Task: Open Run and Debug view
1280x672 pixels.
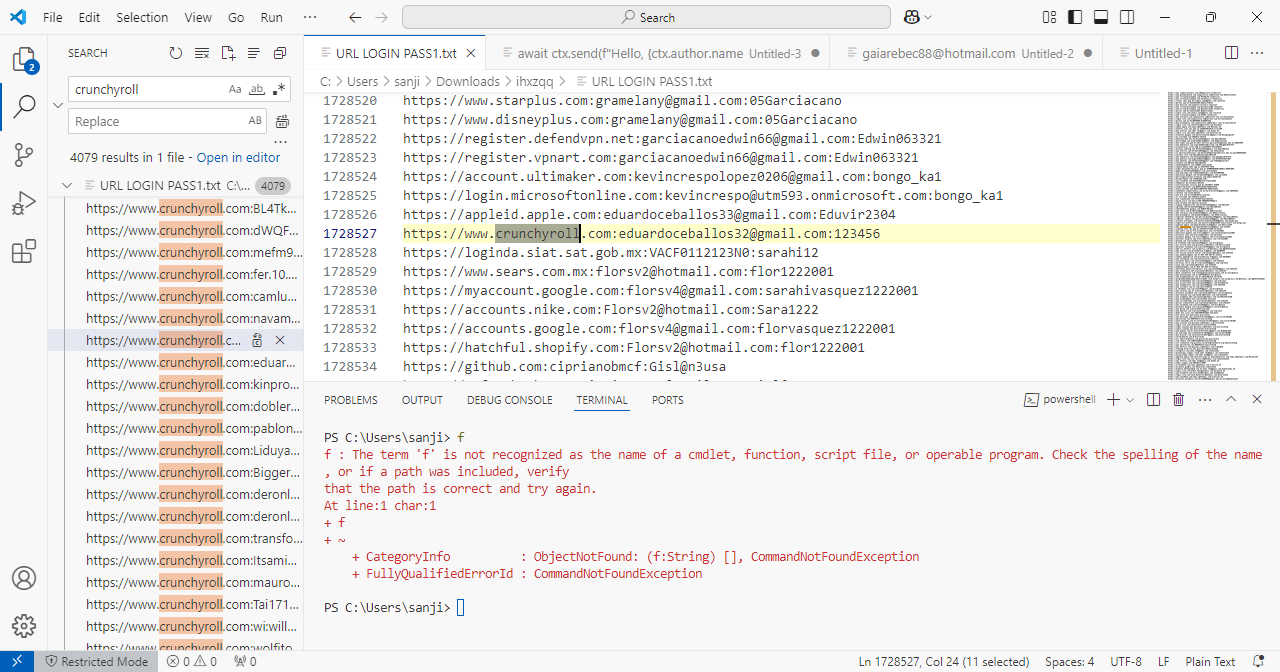Action: point(24,204)
